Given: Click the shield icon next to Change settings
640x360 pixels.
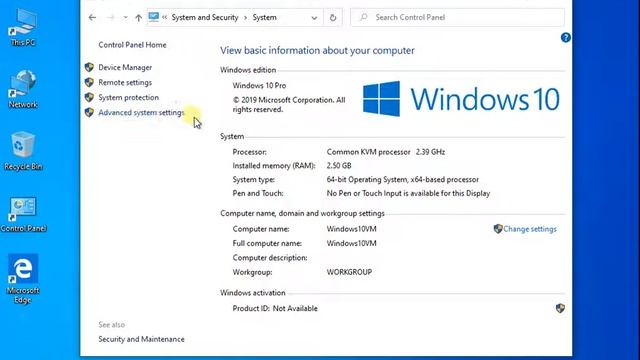Looking at the screenshot, I should coord(498,229).
